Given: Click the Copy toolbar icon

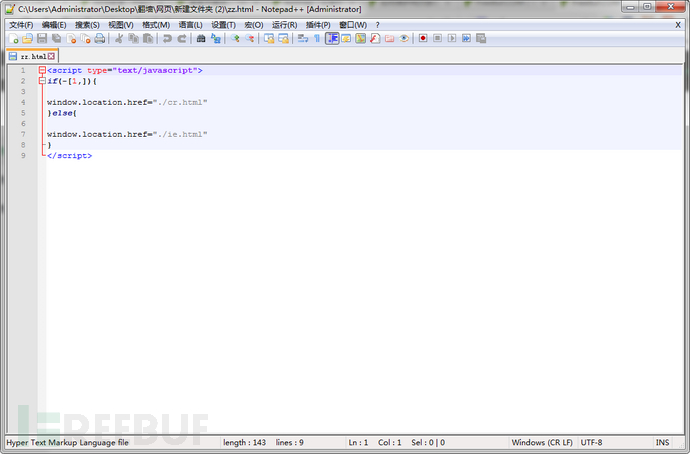Looking at the screenshot, I should (x=133, y=39).
